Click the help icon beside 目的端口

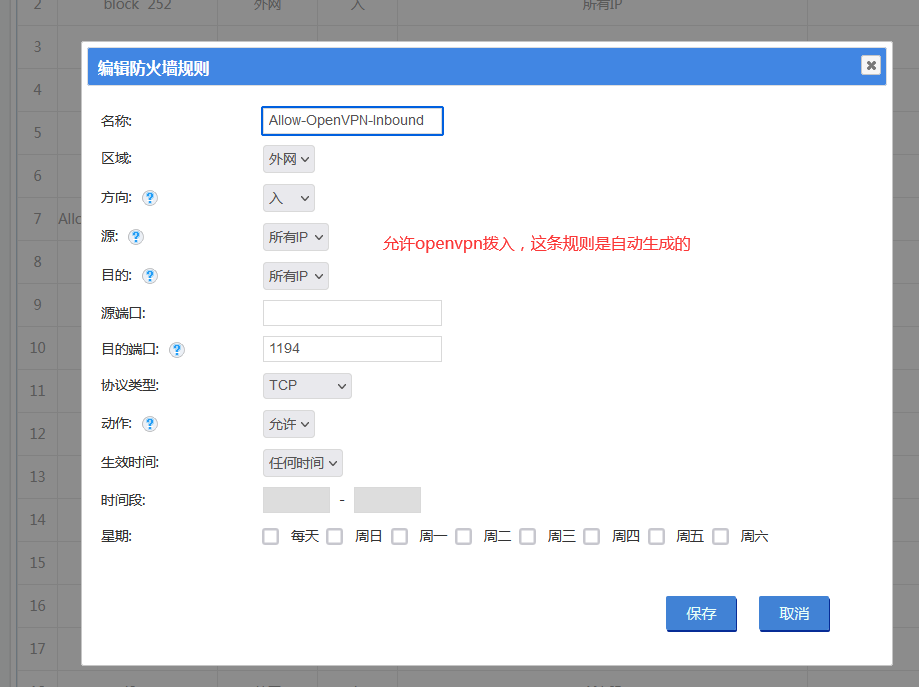[x=177, y=350]
